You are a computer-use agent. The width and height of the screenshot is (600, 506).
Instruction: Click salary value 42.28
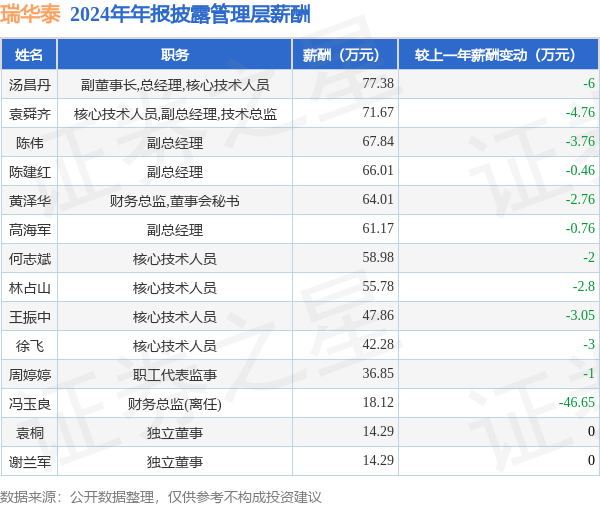pos(378,344)
